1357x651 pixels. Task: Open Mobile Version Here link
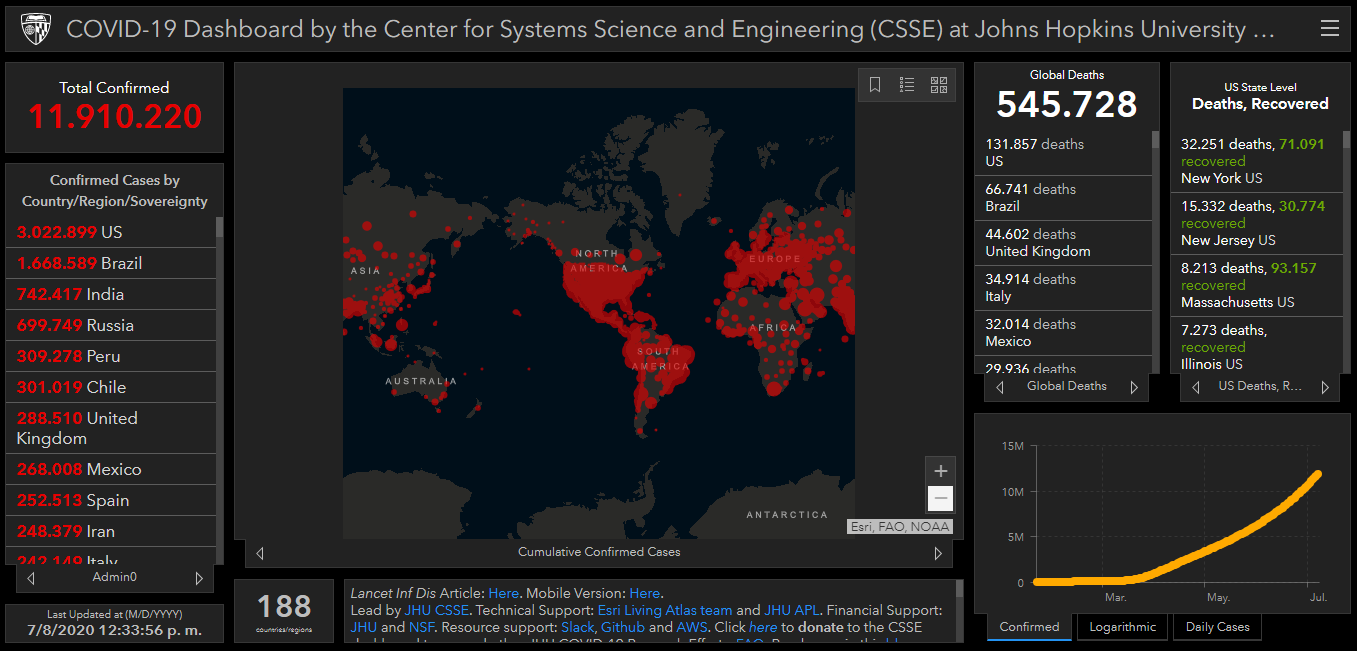(x=644, y=593)
